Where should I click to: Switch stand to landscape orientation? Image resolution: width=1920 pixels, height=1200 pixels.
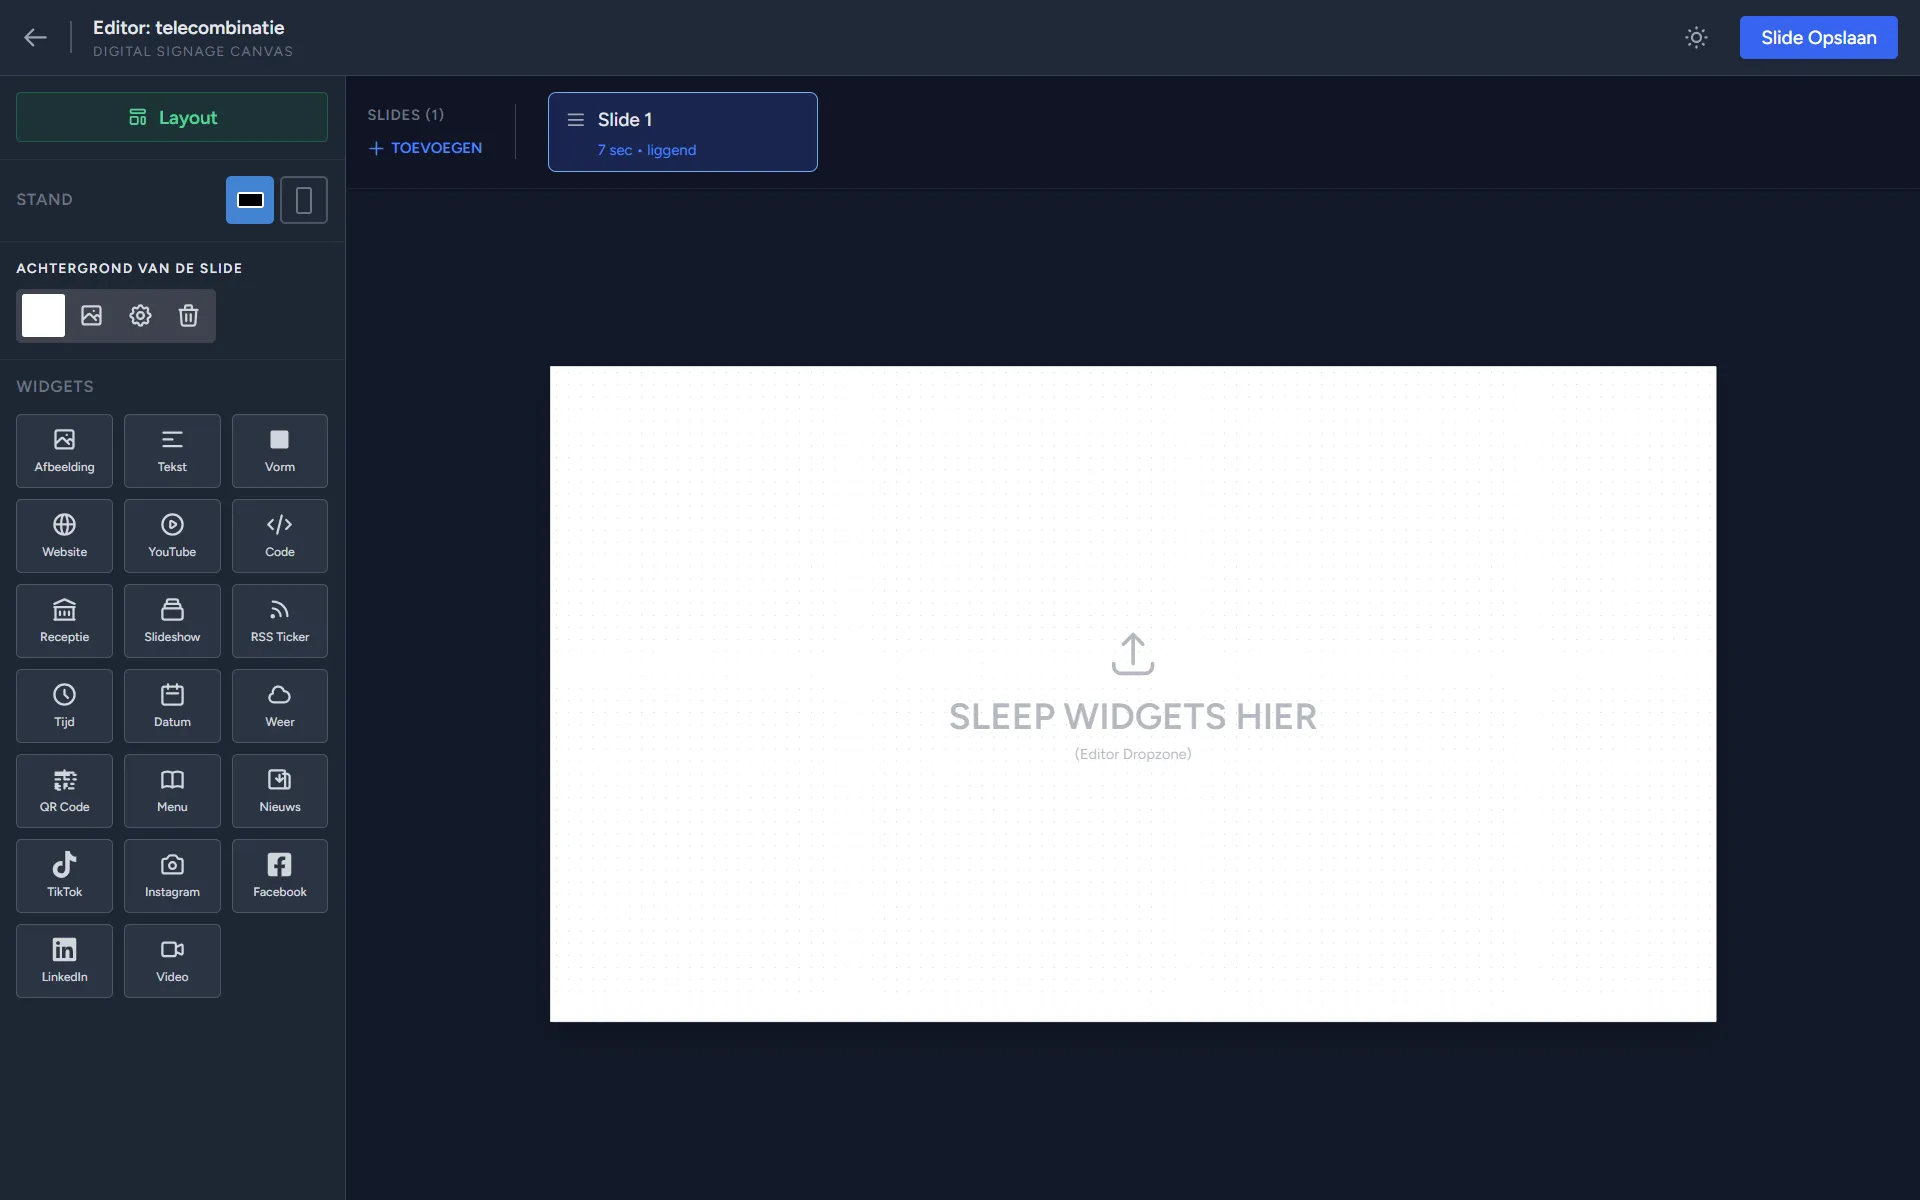(x=250, y=200)
